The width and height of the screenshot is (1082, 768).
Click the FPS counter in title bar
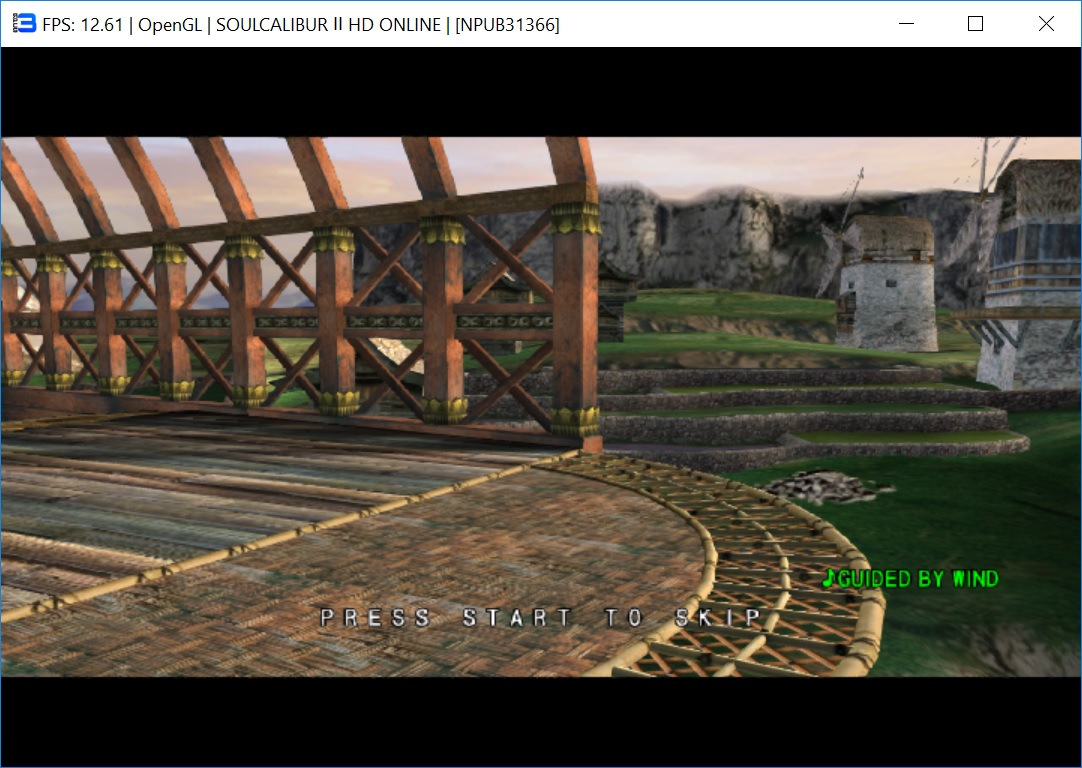coord(84,25)
